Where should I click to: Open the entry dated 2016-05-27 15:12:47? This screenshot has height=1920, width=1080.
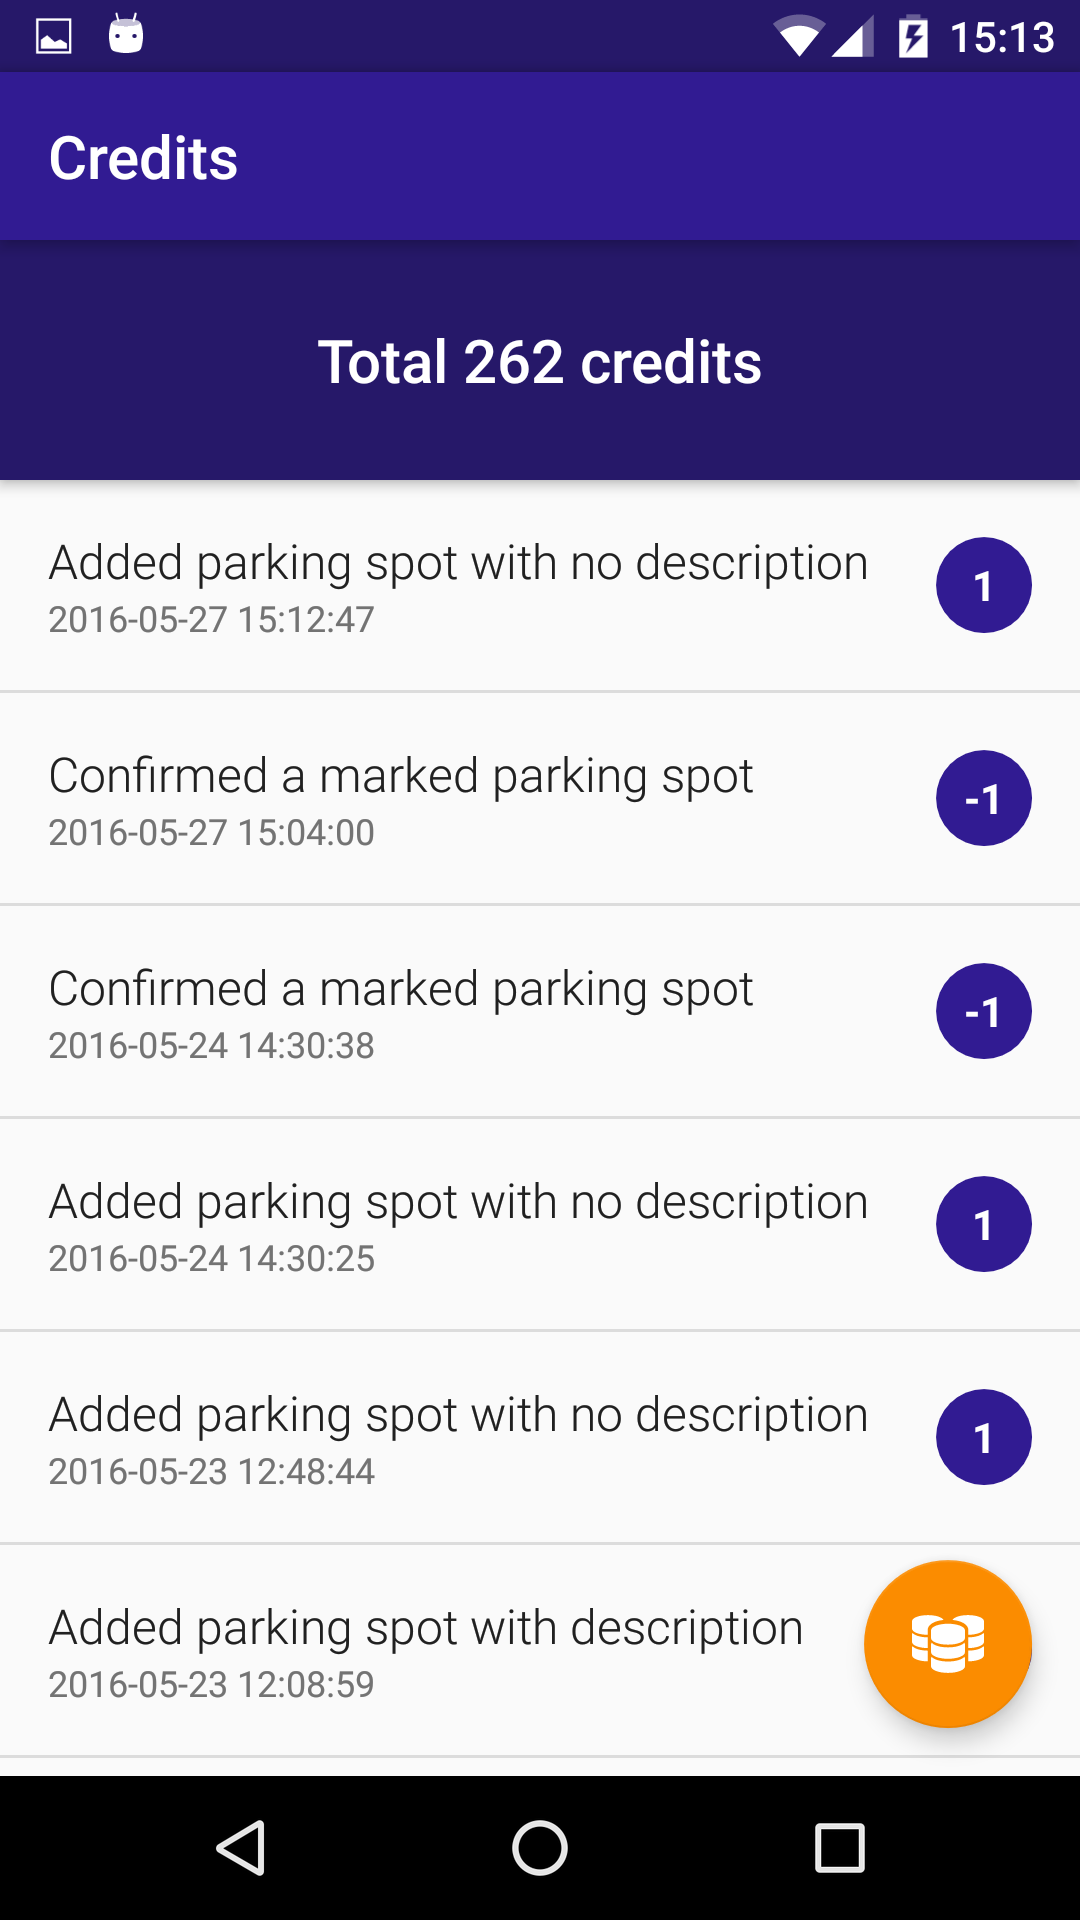pyautogui.click(x=458, y=587)
